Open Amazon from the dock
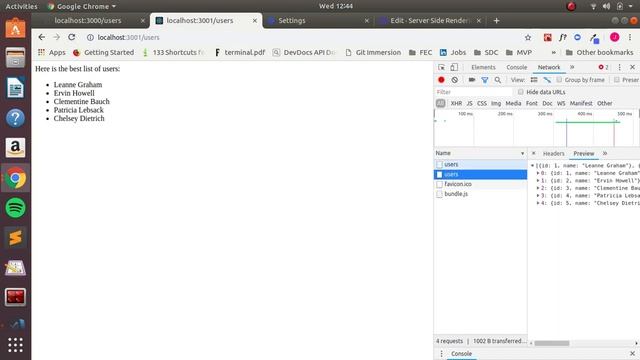Image resolution: width=640 pixels, height=360 pixels. [16, 148]
